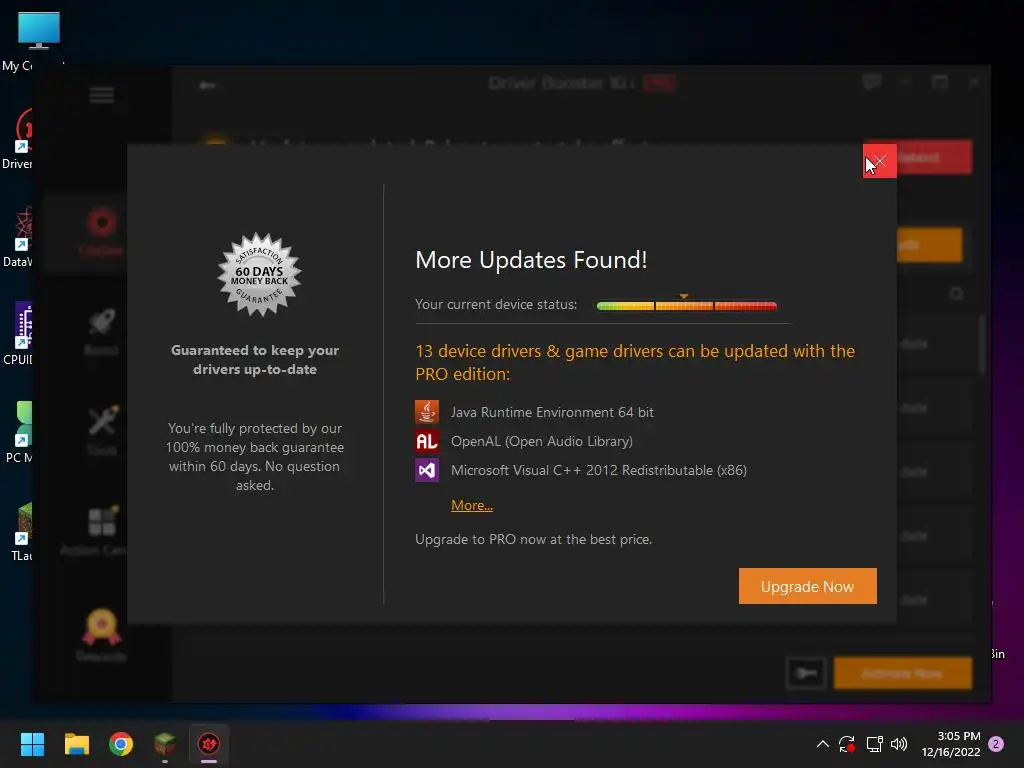Click the search magnifier in Driver Booster

(x=957, y=294)
